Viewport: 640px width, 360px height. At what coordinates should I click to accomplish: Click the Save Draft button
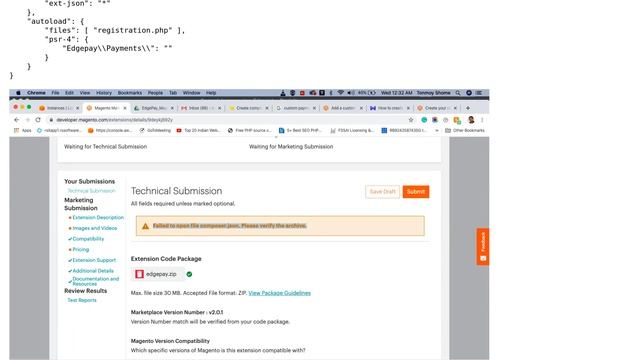coord(382,192)
